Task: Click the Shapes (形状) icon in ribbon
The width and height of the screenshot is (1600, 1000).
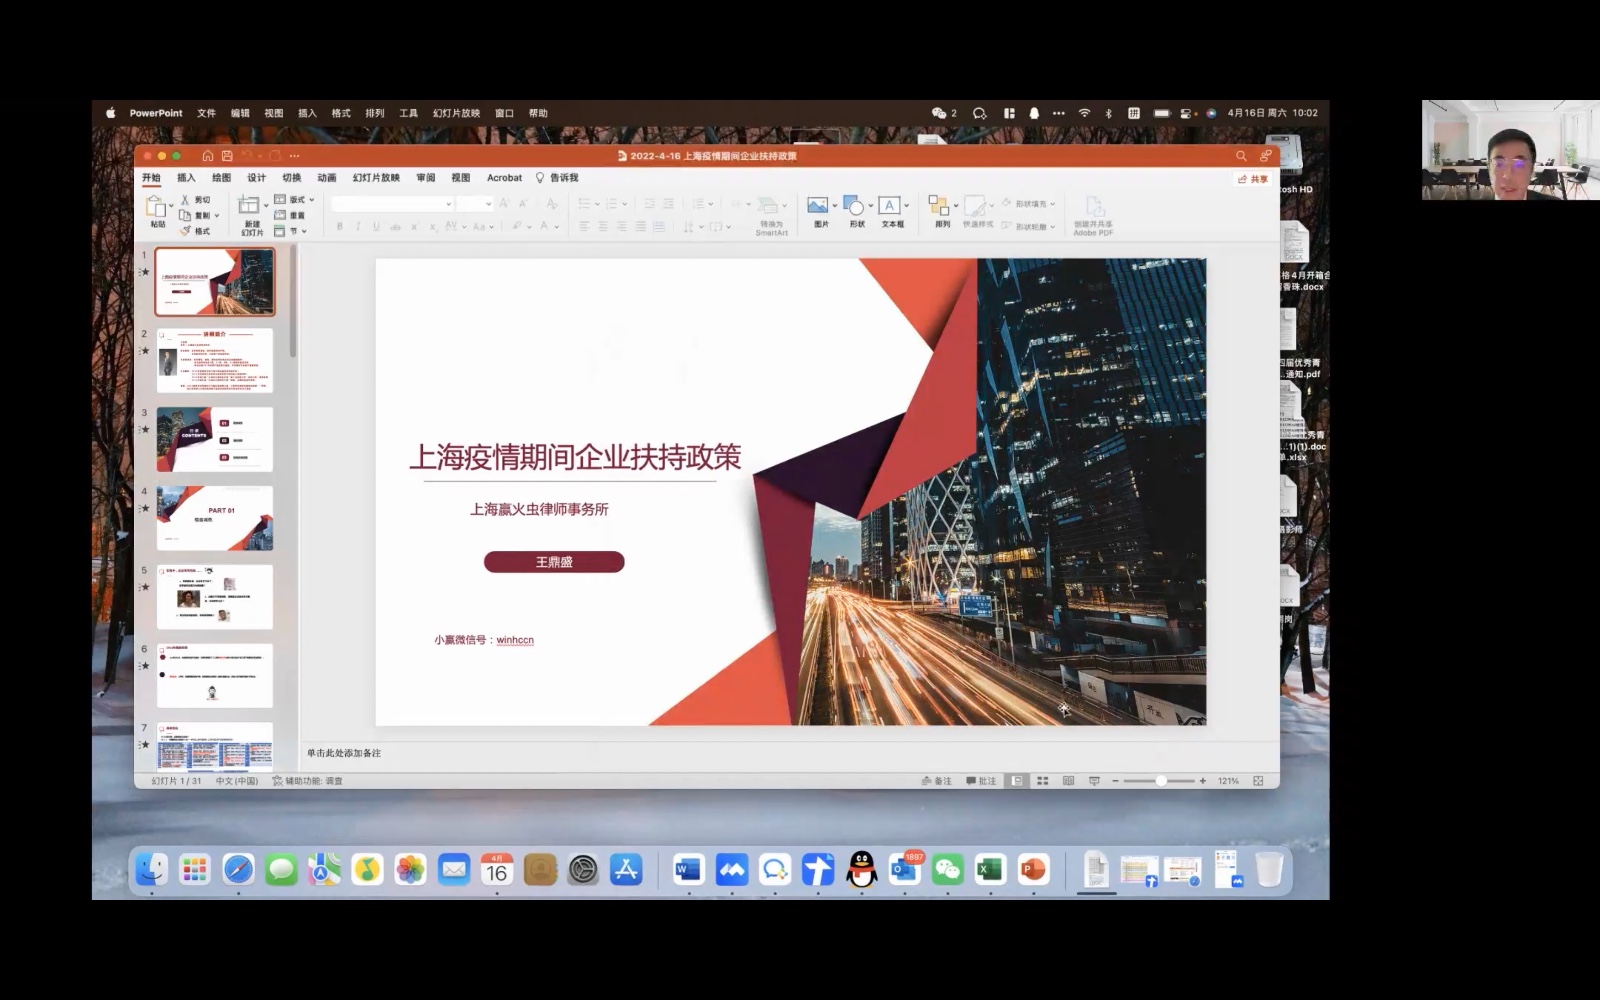Action: point(854,206)
